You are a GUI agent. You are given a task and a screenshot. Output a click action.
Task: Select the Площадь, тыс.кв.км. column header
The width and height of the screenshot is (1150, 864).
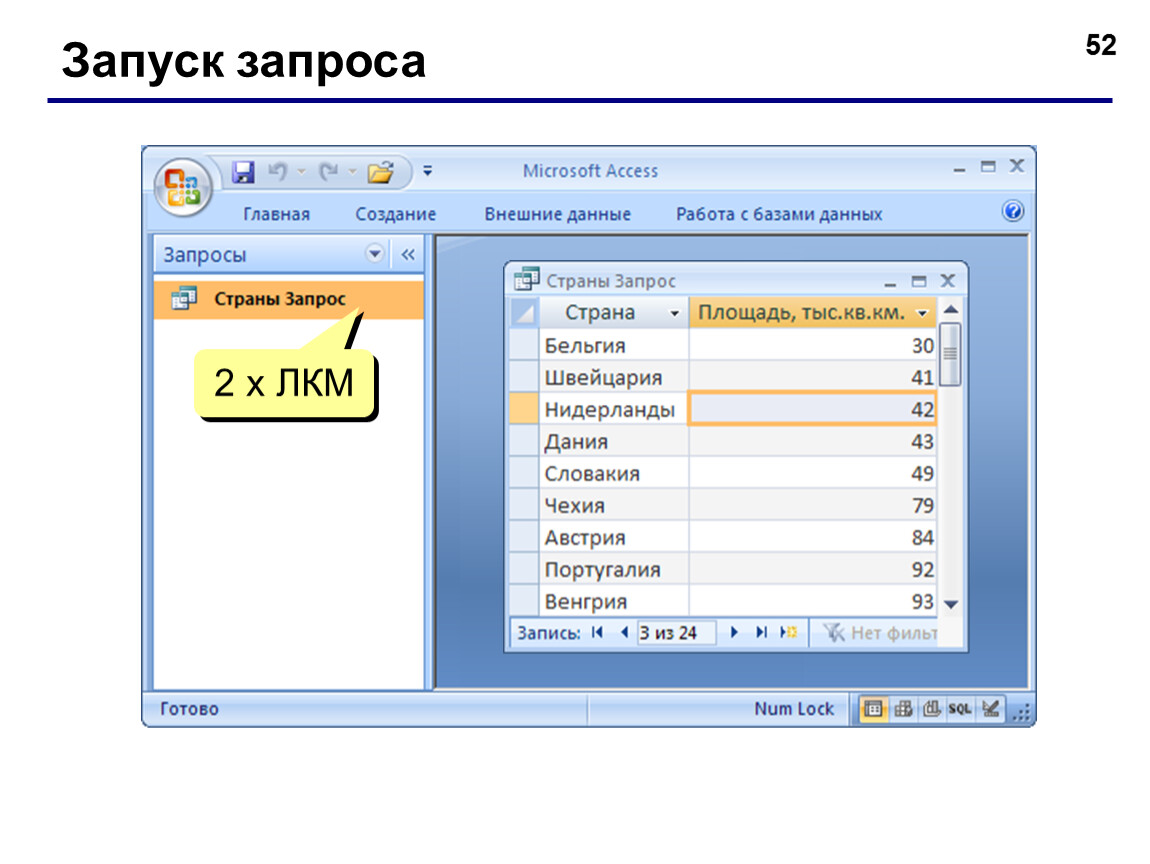[x=812, y=312]
